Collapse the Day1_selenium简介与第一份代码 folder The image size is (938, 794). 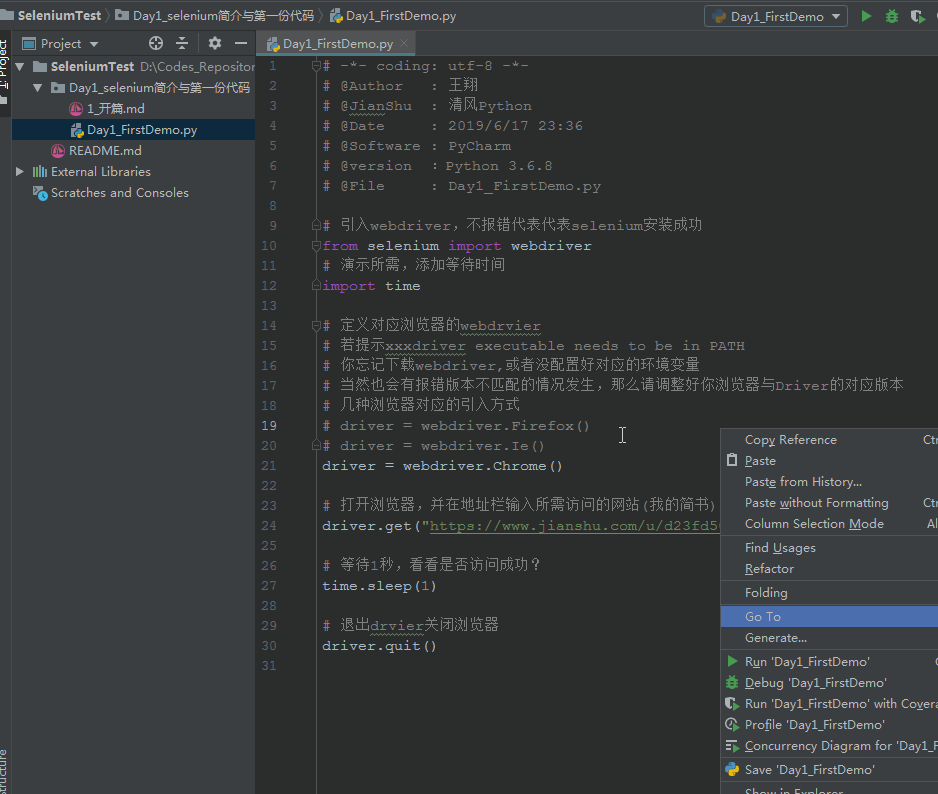click(38, 88)
